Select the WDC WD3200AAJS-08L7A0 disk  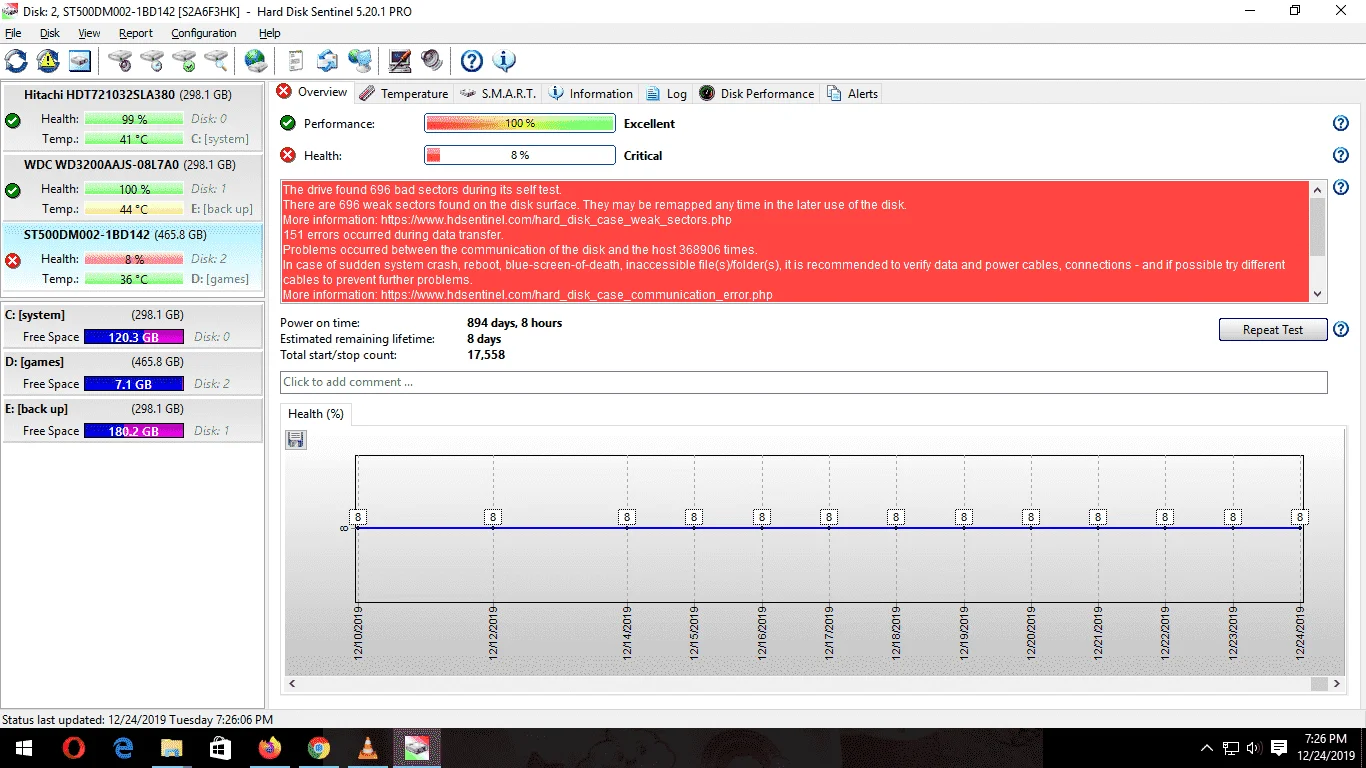pyautogui.click(x=133, y=188)
